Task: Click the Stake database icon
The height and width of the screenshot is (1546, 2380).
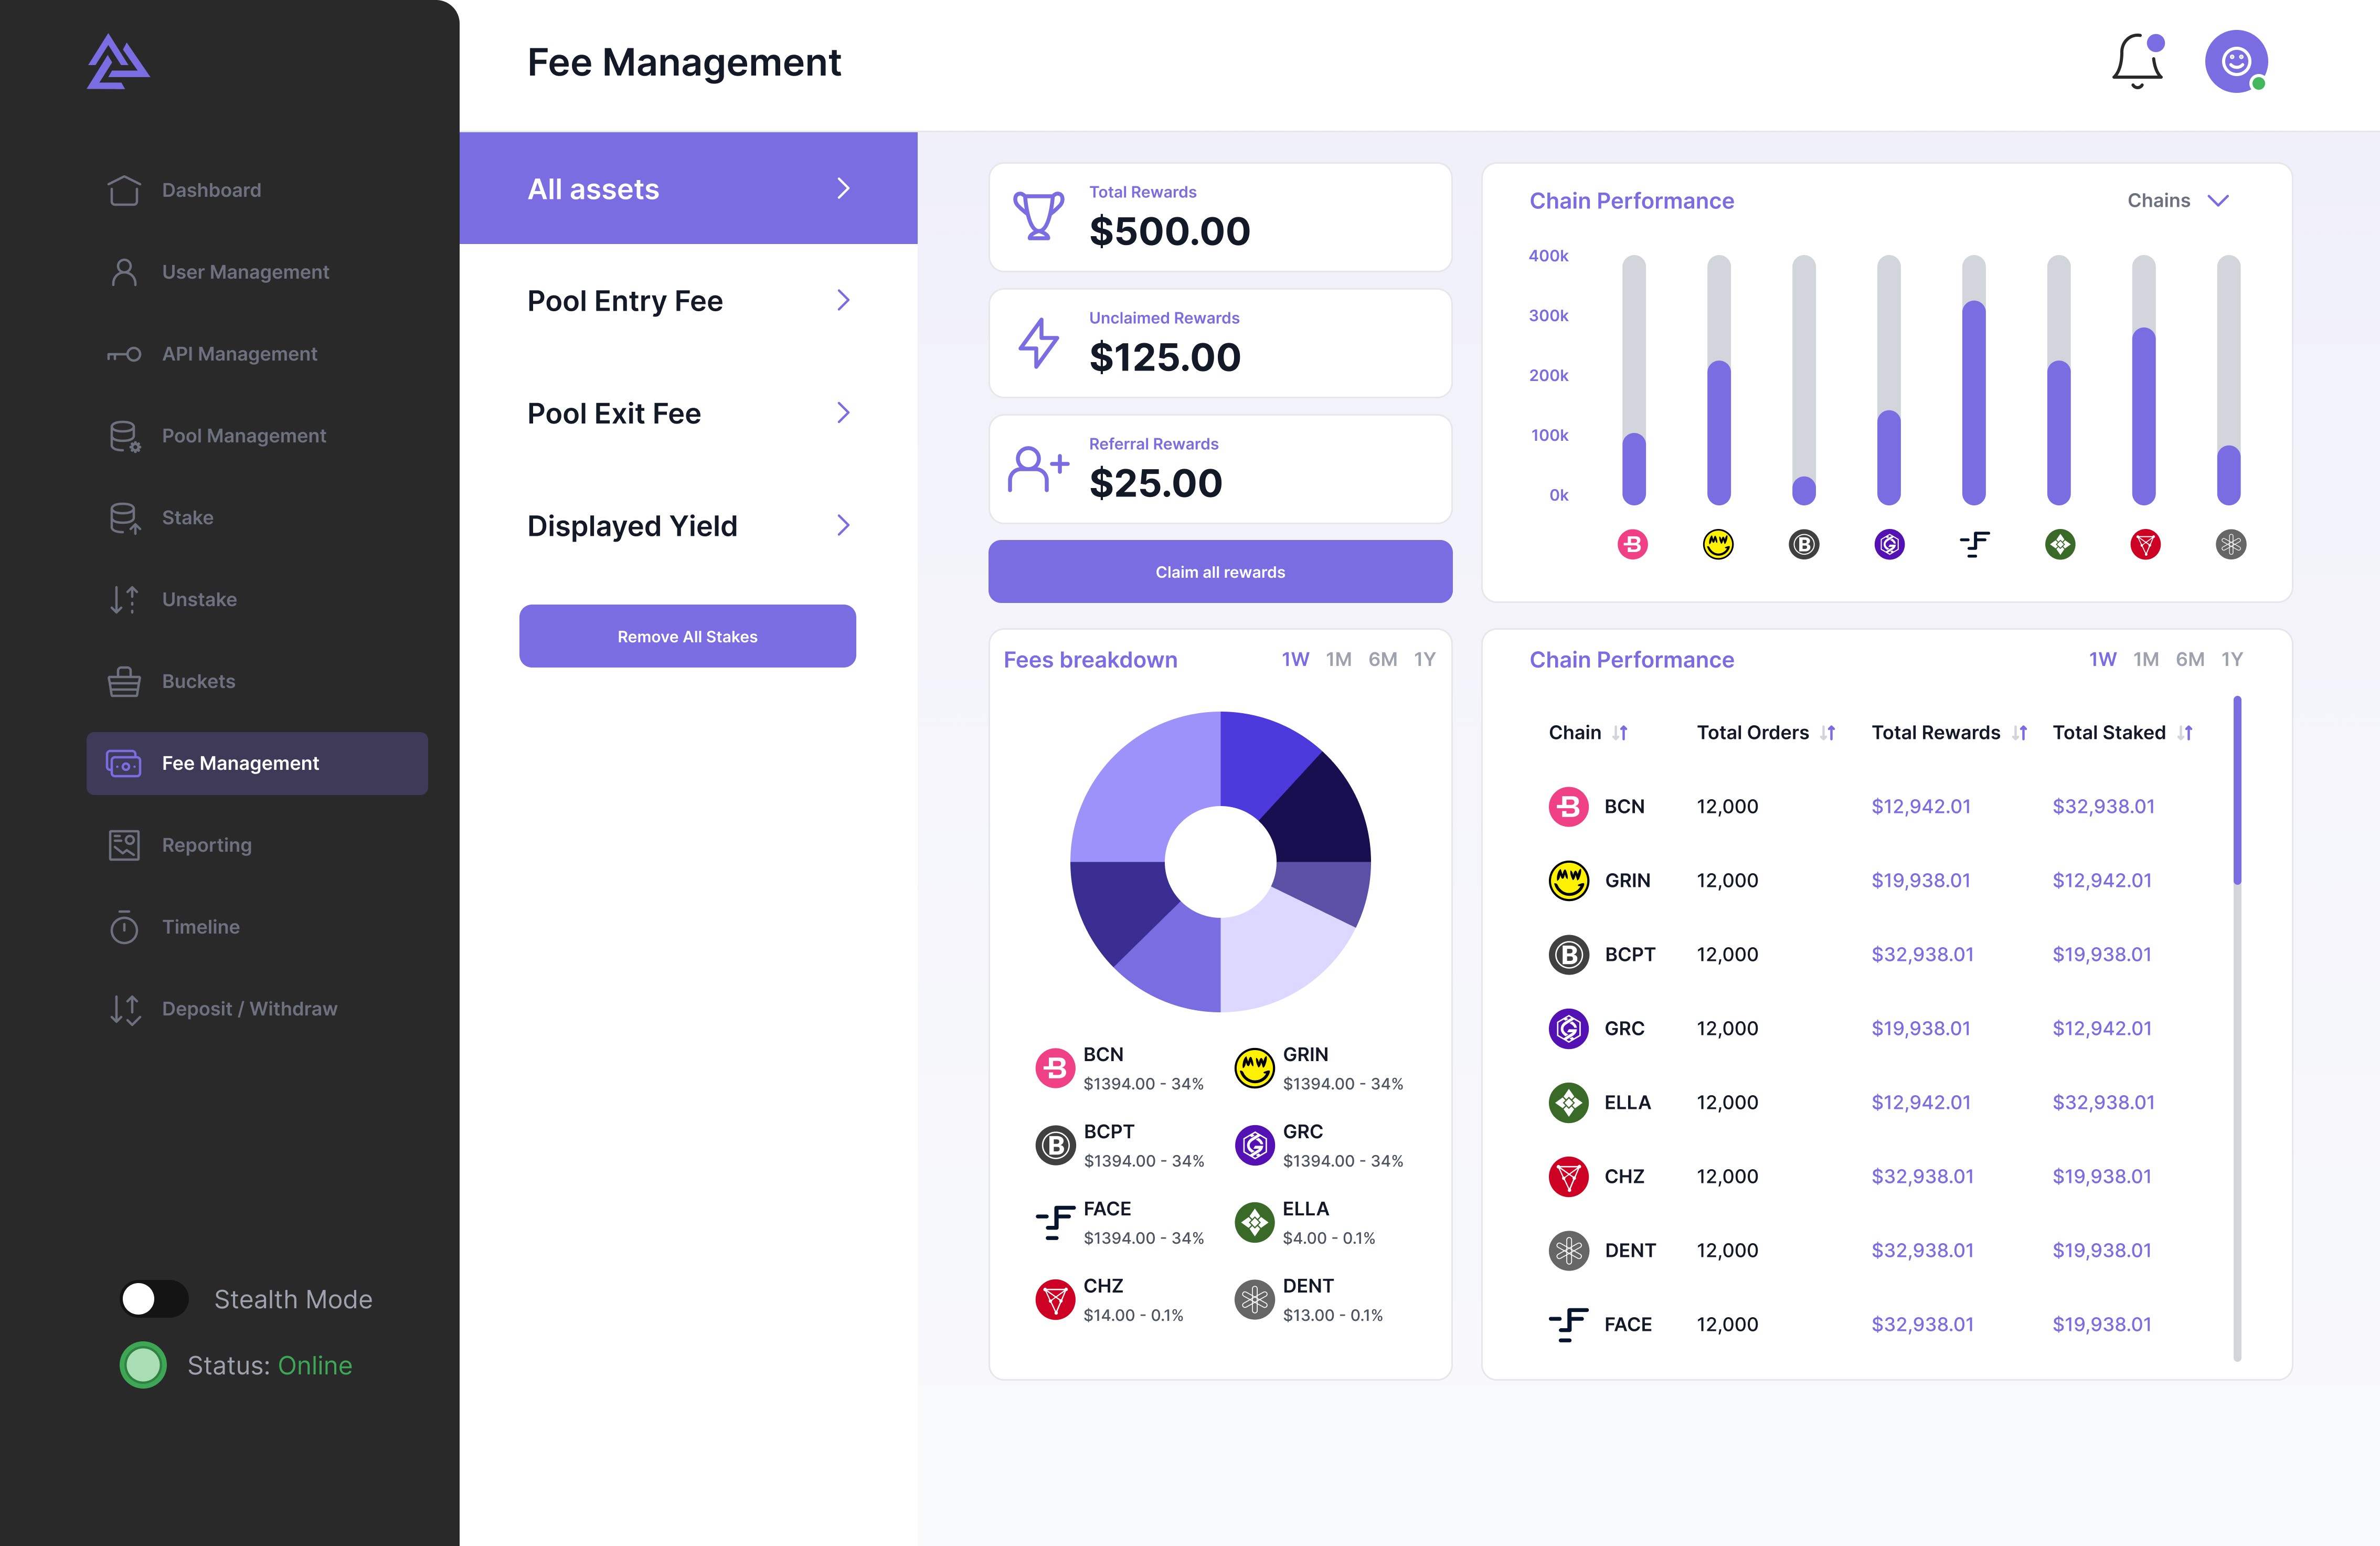Action: point(124,518)
